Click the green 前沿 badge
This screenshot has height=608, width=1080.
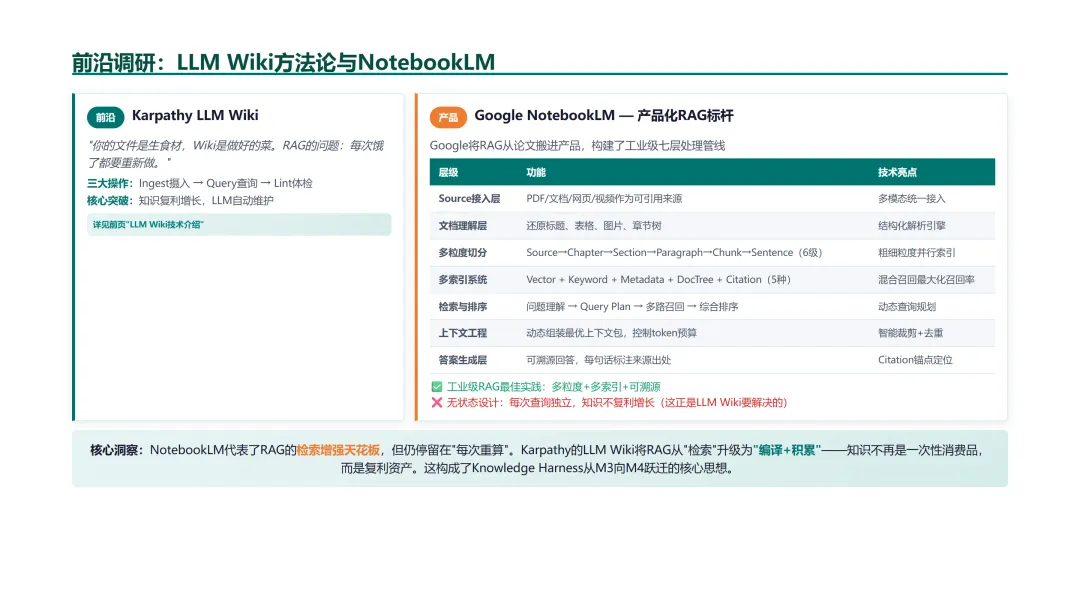(105, 117)
